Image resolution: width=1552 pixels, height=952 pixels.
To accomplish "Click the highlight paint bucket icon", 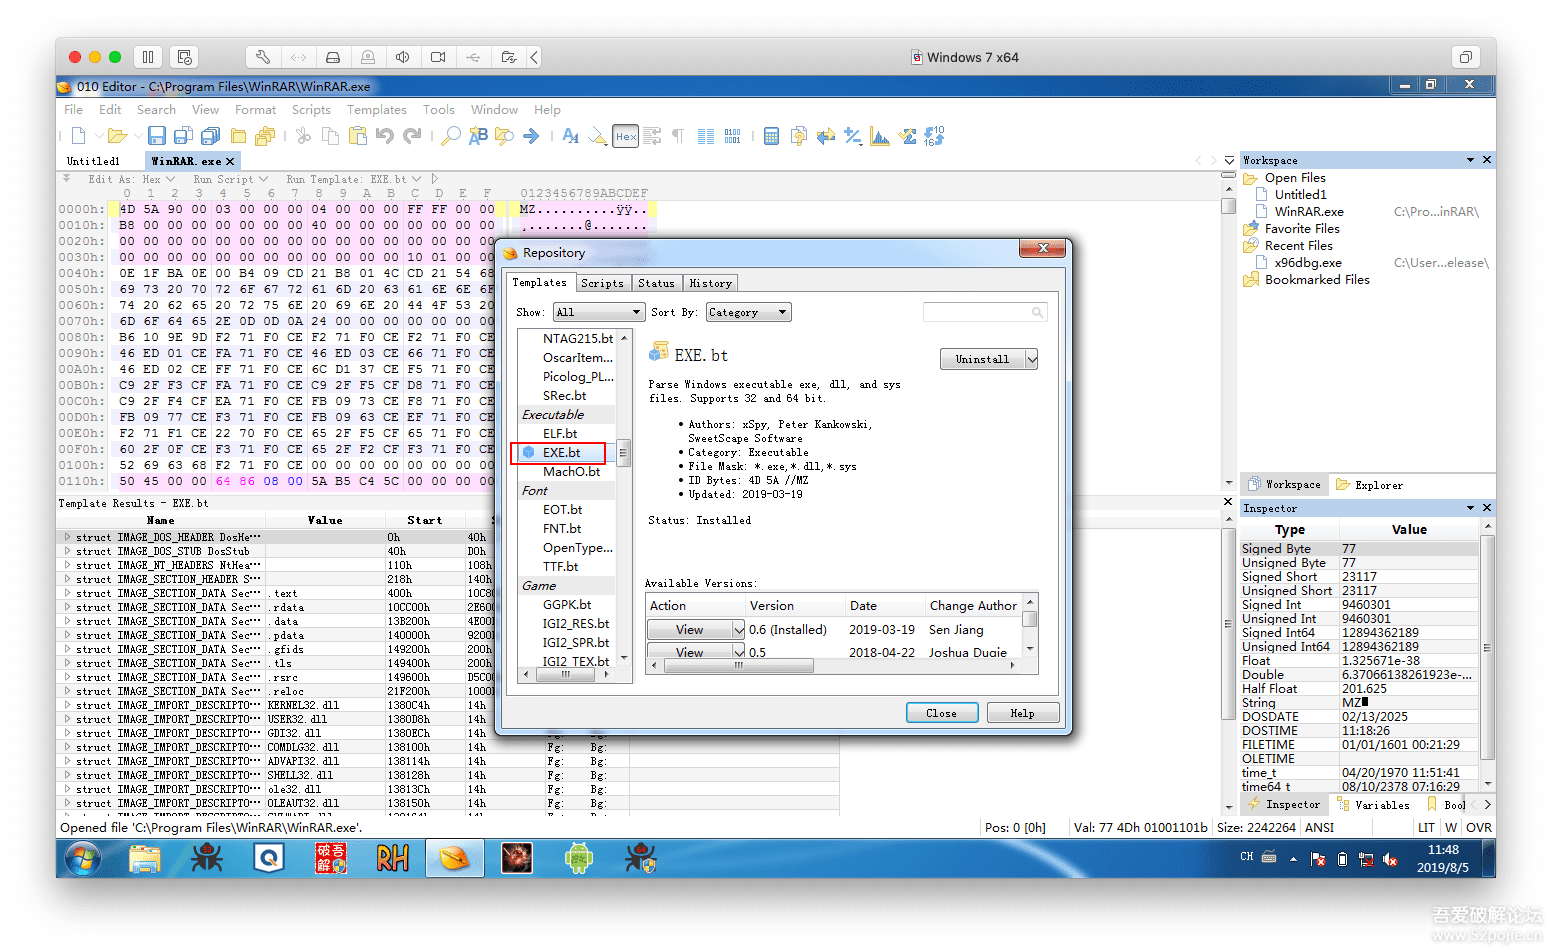I will click(x=597, y=136).
